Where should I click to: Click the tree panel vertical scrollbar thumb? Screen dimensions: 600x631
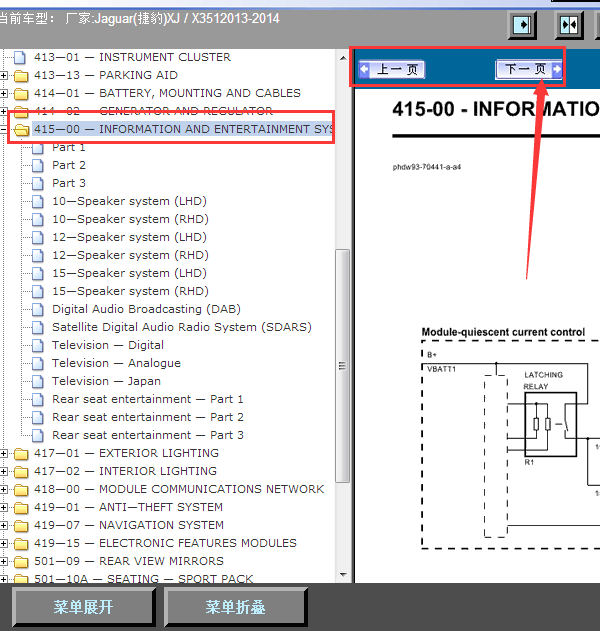(x=342, y=366)
